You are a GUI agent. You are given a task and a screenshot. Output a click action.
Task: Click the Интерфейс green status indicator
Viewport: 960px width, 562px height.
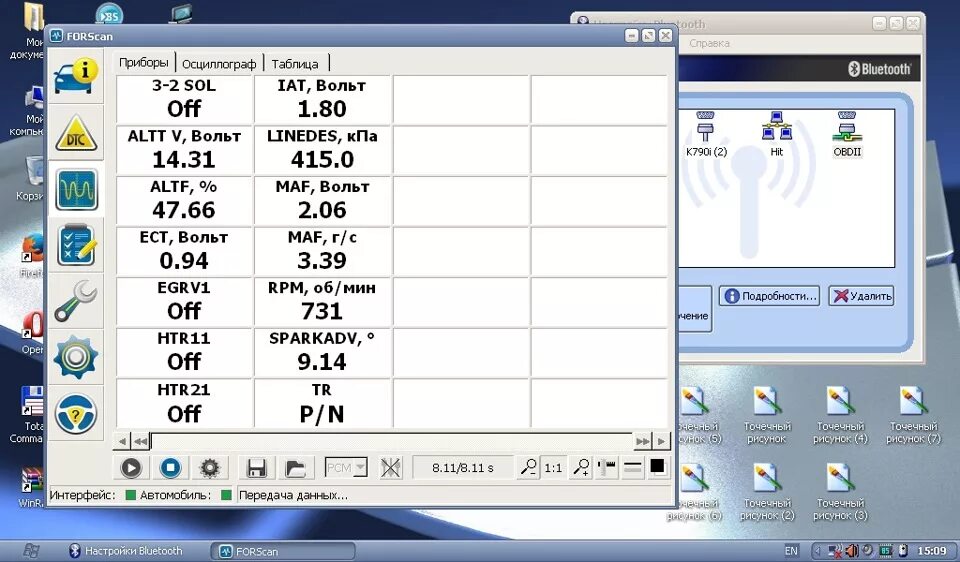coord(130,495)
